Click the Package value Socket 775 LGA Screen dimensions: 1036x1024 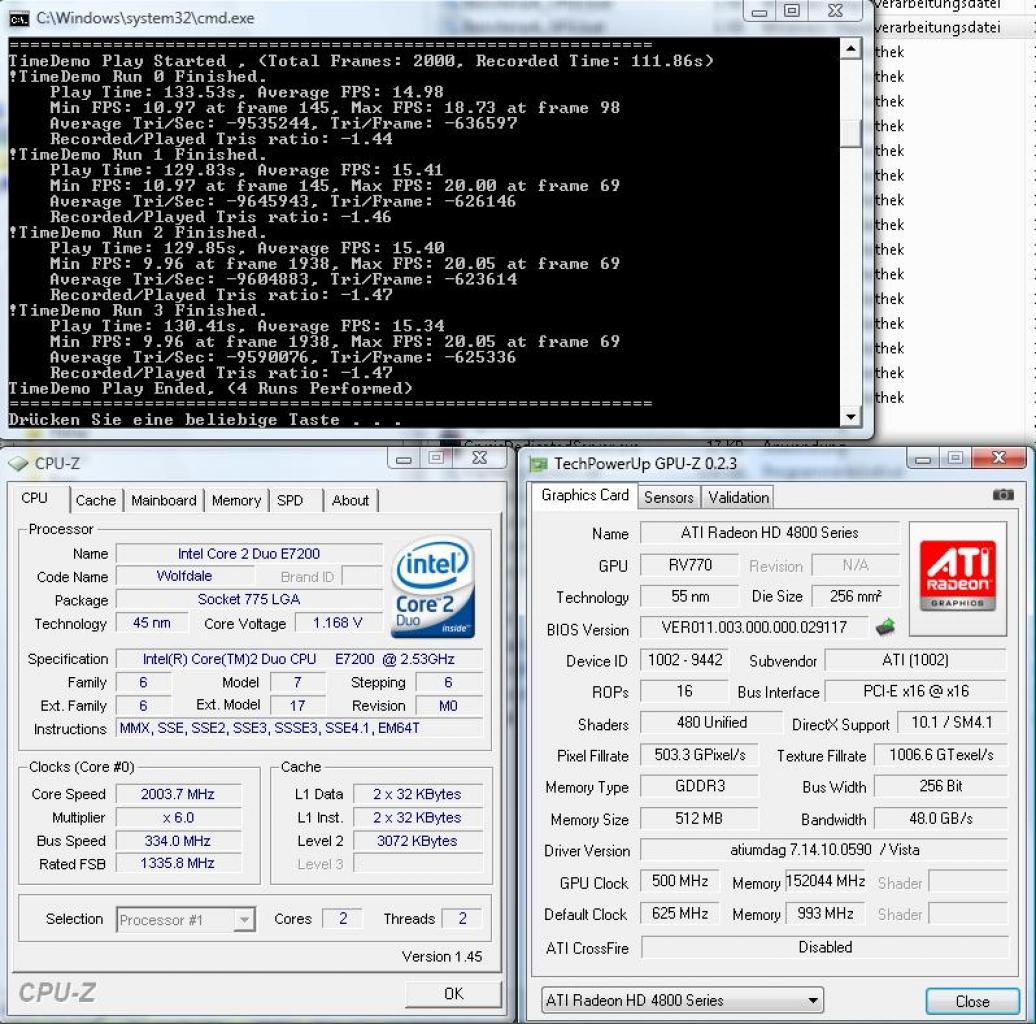(249, 600)
